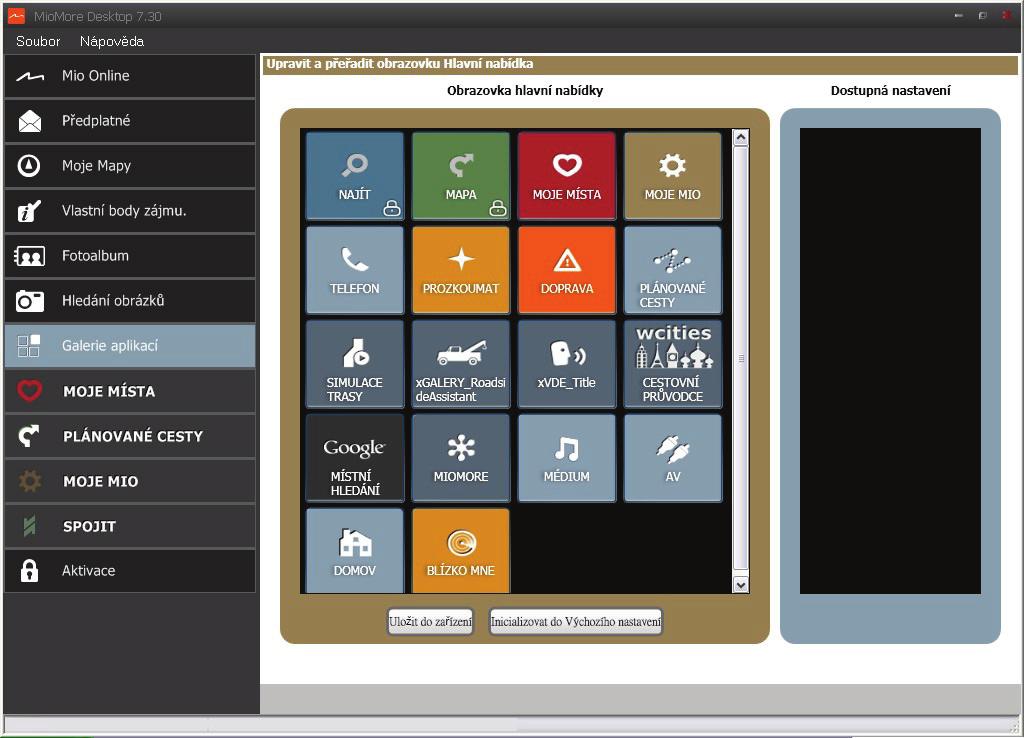This screenshot has width=1024, height=738.
Task: Open Předplatné sidebar section
Action: [x=130, y=121]
